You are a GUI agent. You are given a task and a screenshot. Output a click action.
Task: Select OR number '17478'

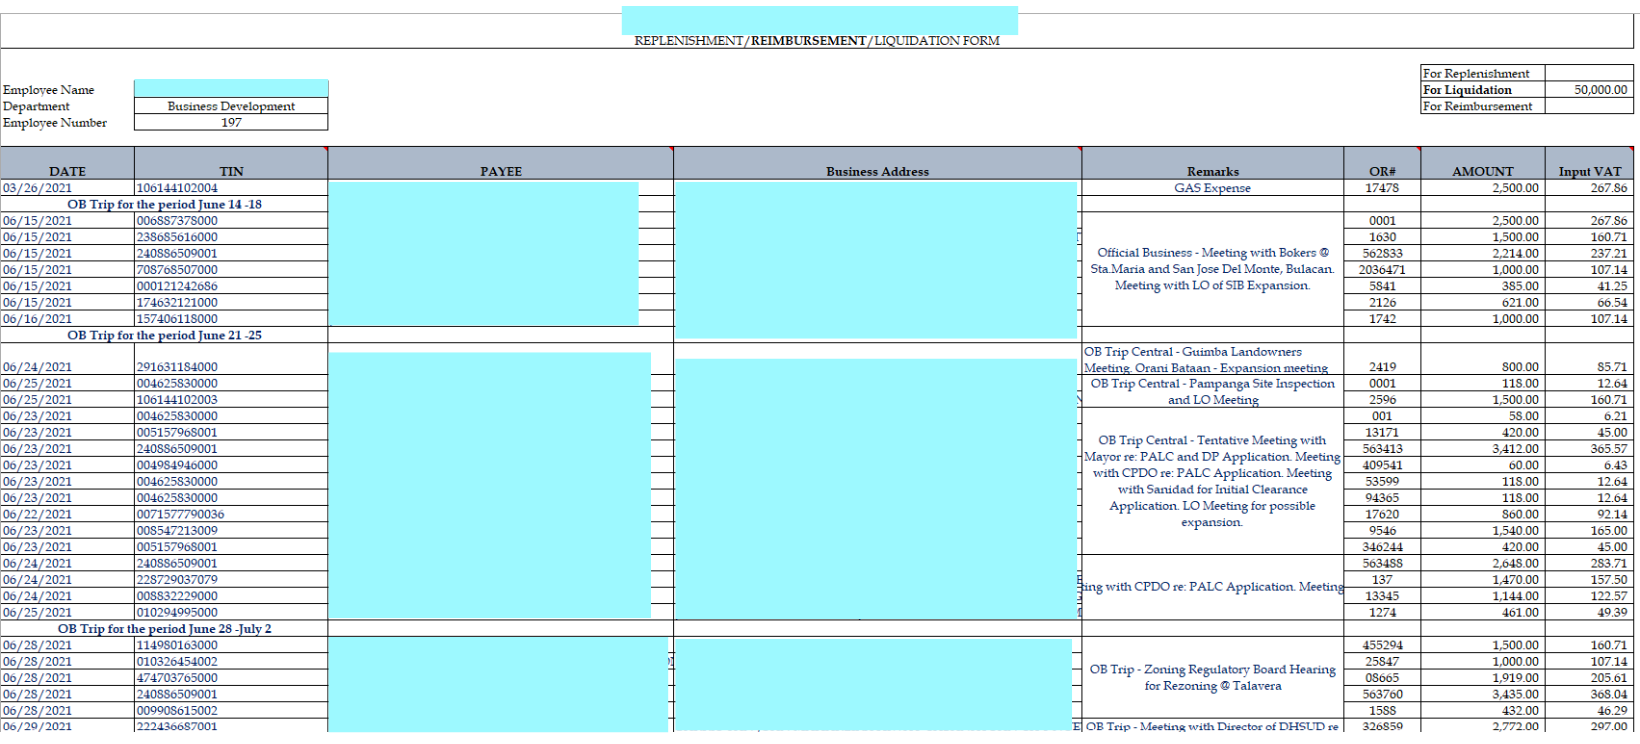click(1382, 188)
